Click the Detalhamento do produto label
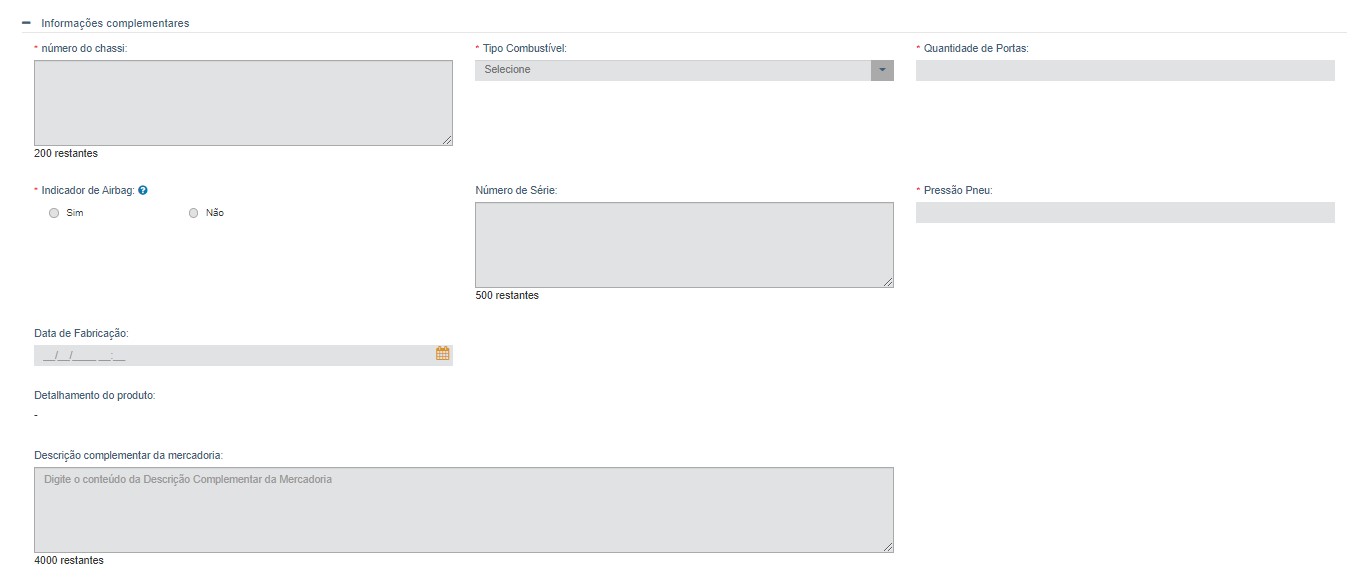 coord(94,395)
